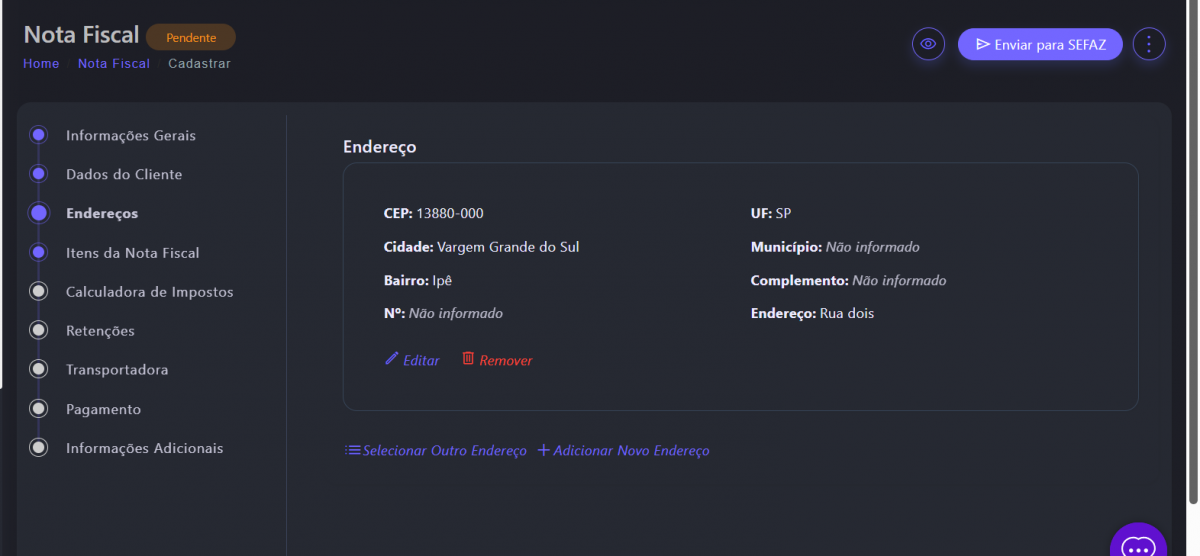Select the Calculadora de Impostos step circle
The height and width of the screenshot is (556, 1200).
[x=39, y=292]
